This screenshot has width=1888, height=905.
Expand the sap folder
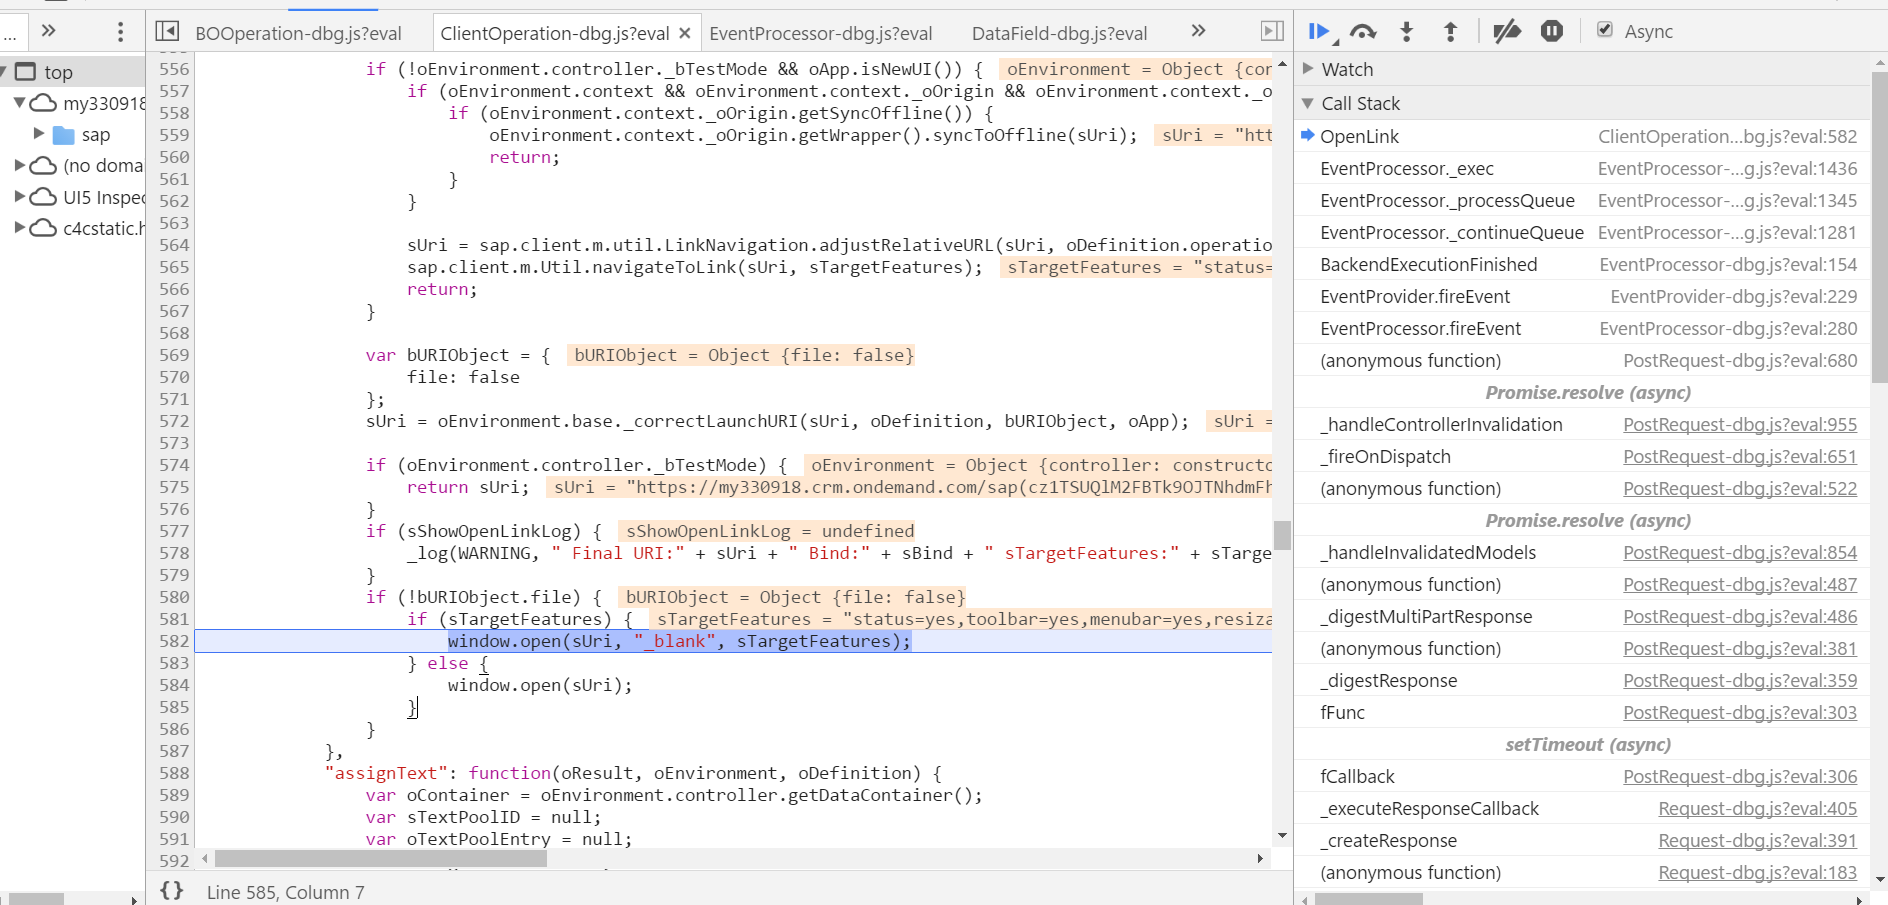pyautogui.click(x=39, y=134)
